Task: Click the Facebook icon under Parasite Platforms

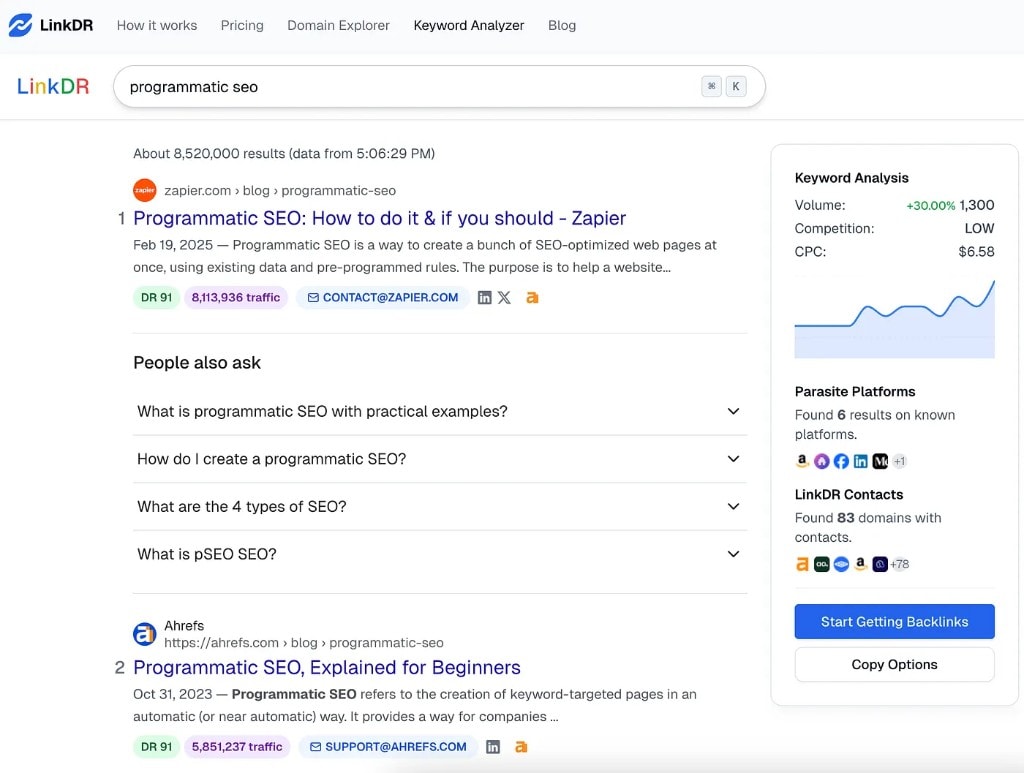Action: tap(841, 461)
